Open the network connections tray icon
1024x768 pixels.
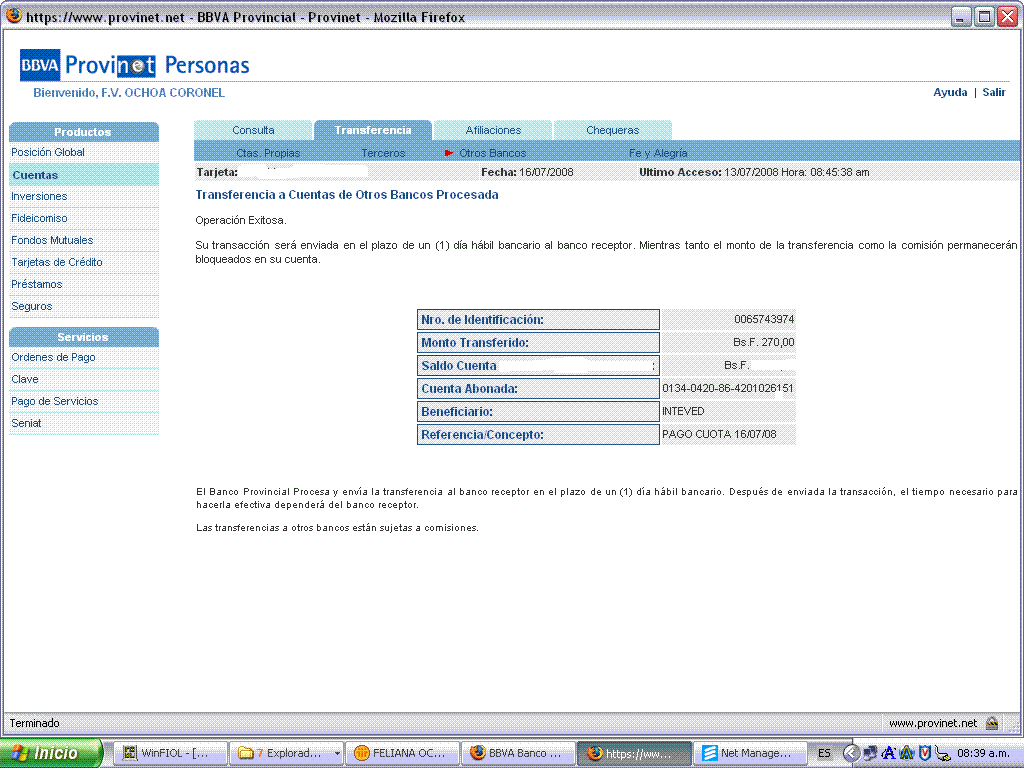(x=869, y=753)
